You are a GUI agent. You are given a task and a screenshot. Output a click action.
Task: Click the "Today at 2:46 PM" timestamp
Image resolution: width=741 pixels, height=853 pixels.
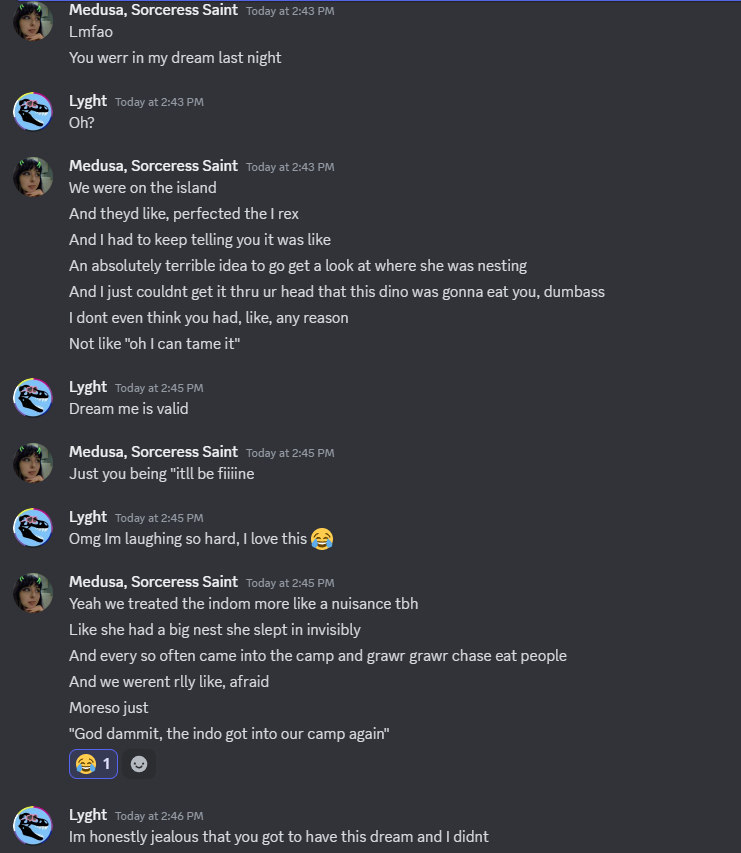(x=159, y=816)
